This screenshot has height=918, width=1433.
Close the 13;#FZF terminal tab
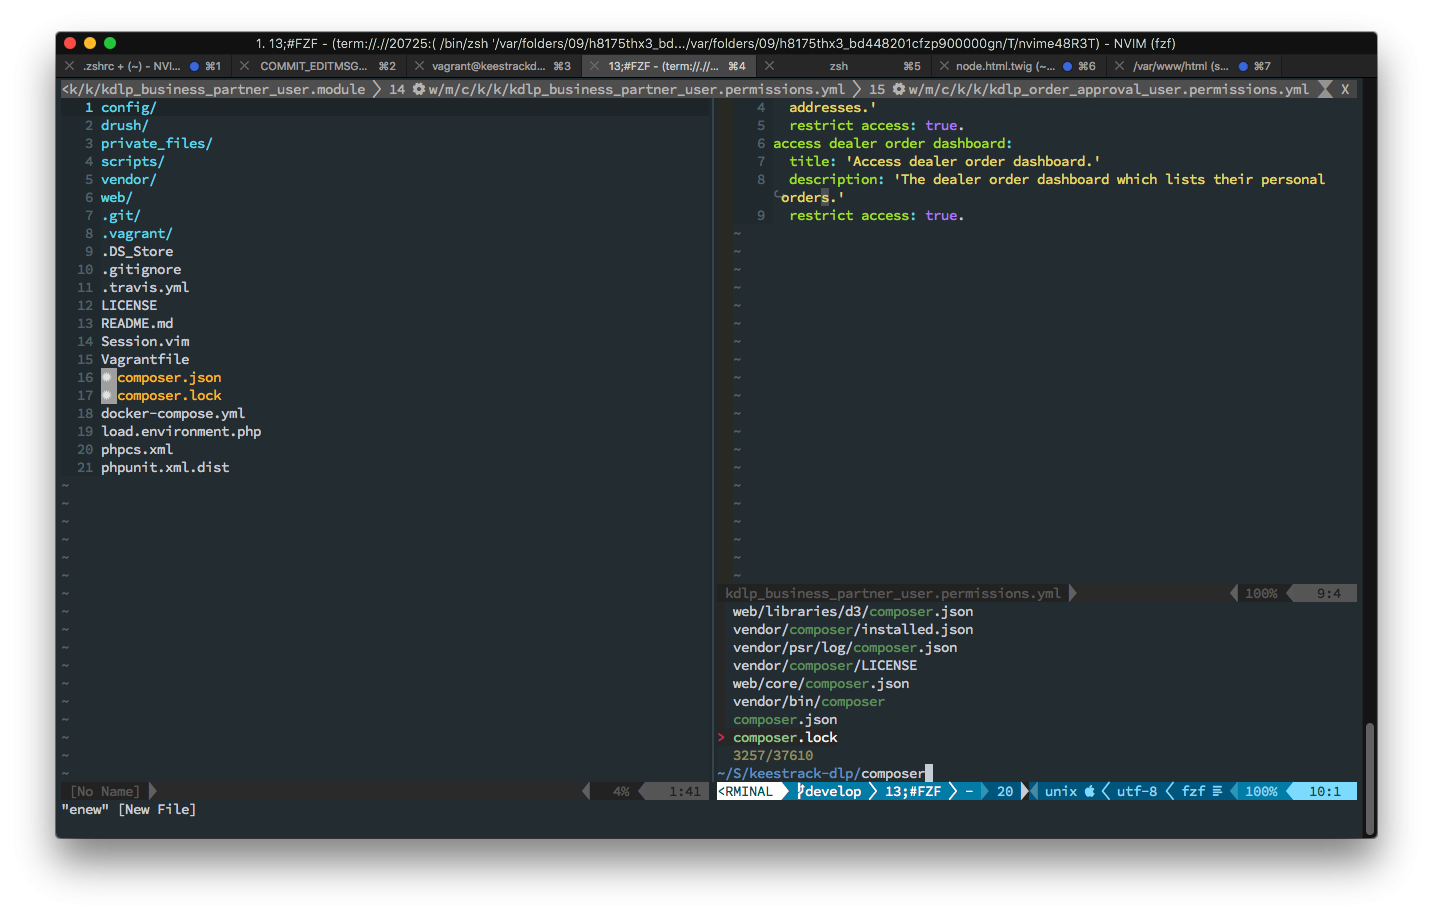pos(594,66)
